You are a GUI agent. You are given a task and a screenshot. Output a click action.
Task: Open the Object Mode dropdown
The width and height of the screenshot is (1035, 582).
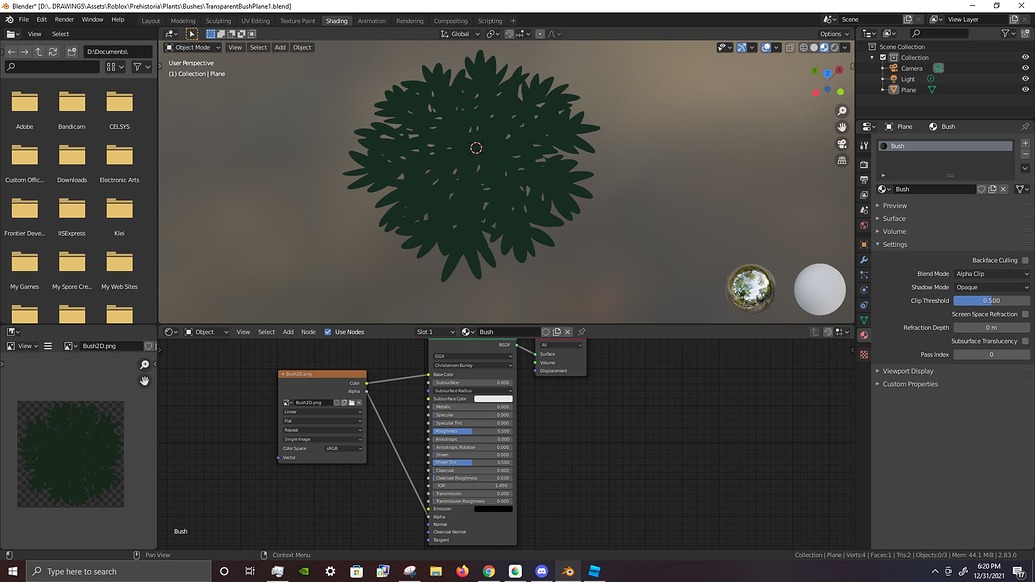pos(192,47)
